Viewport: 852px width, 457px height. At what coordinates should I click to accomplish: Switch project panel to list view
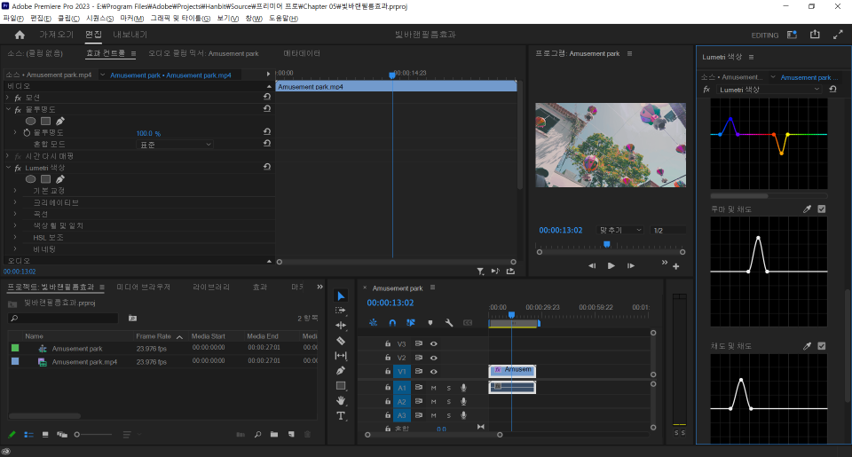(x=29, y=435)
